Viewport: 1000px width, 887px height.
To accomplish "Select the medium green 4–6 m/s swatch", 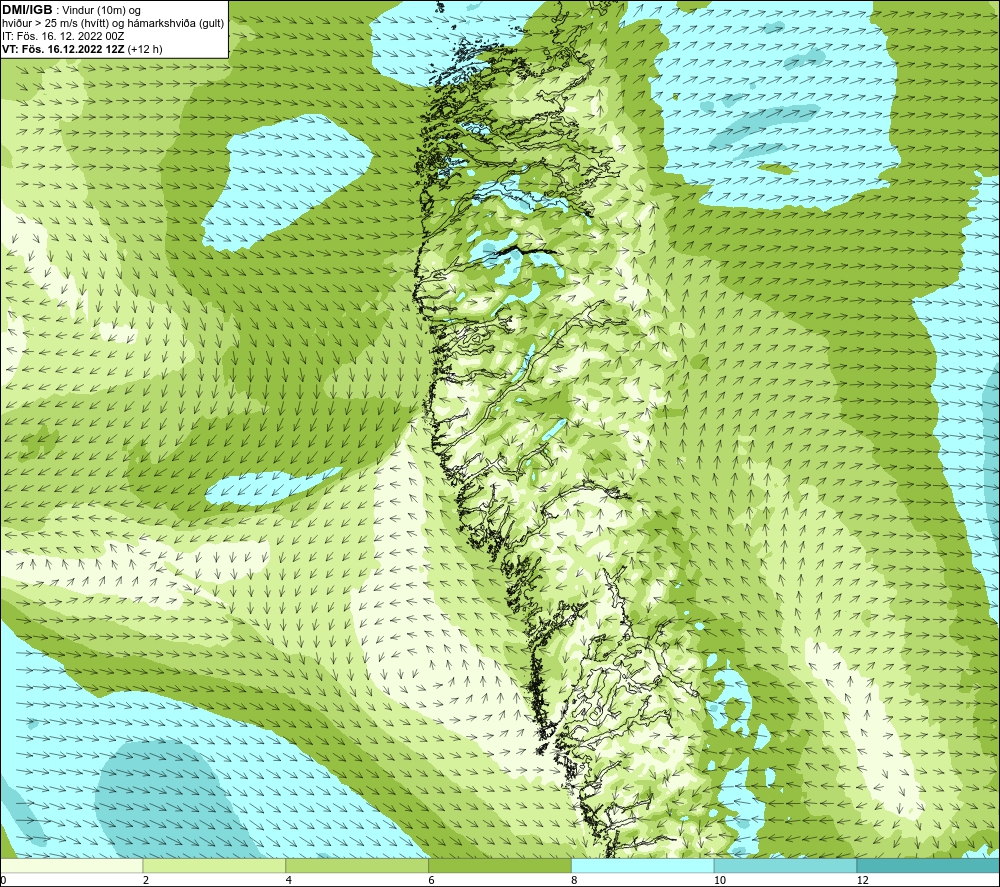I will 357,865.
